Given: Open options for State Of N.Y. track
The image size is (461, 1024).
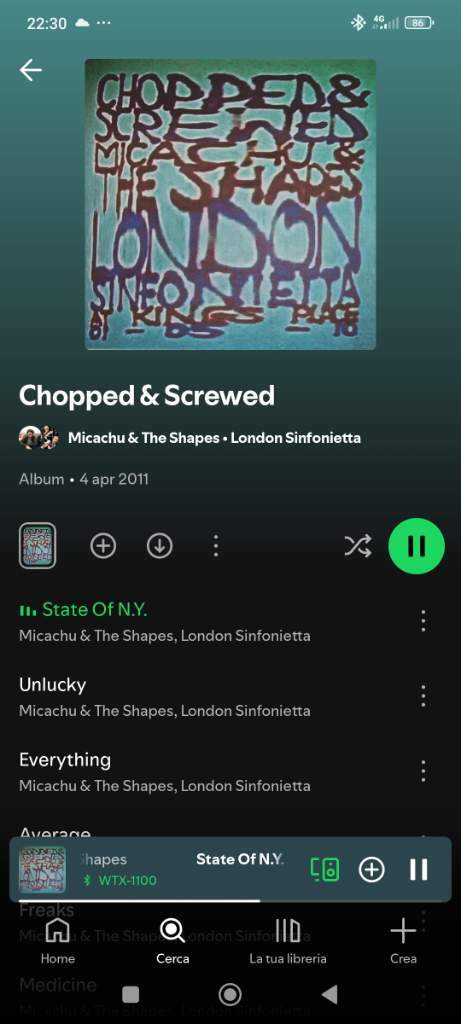Looking at the screenshot, I should point(423,621).
